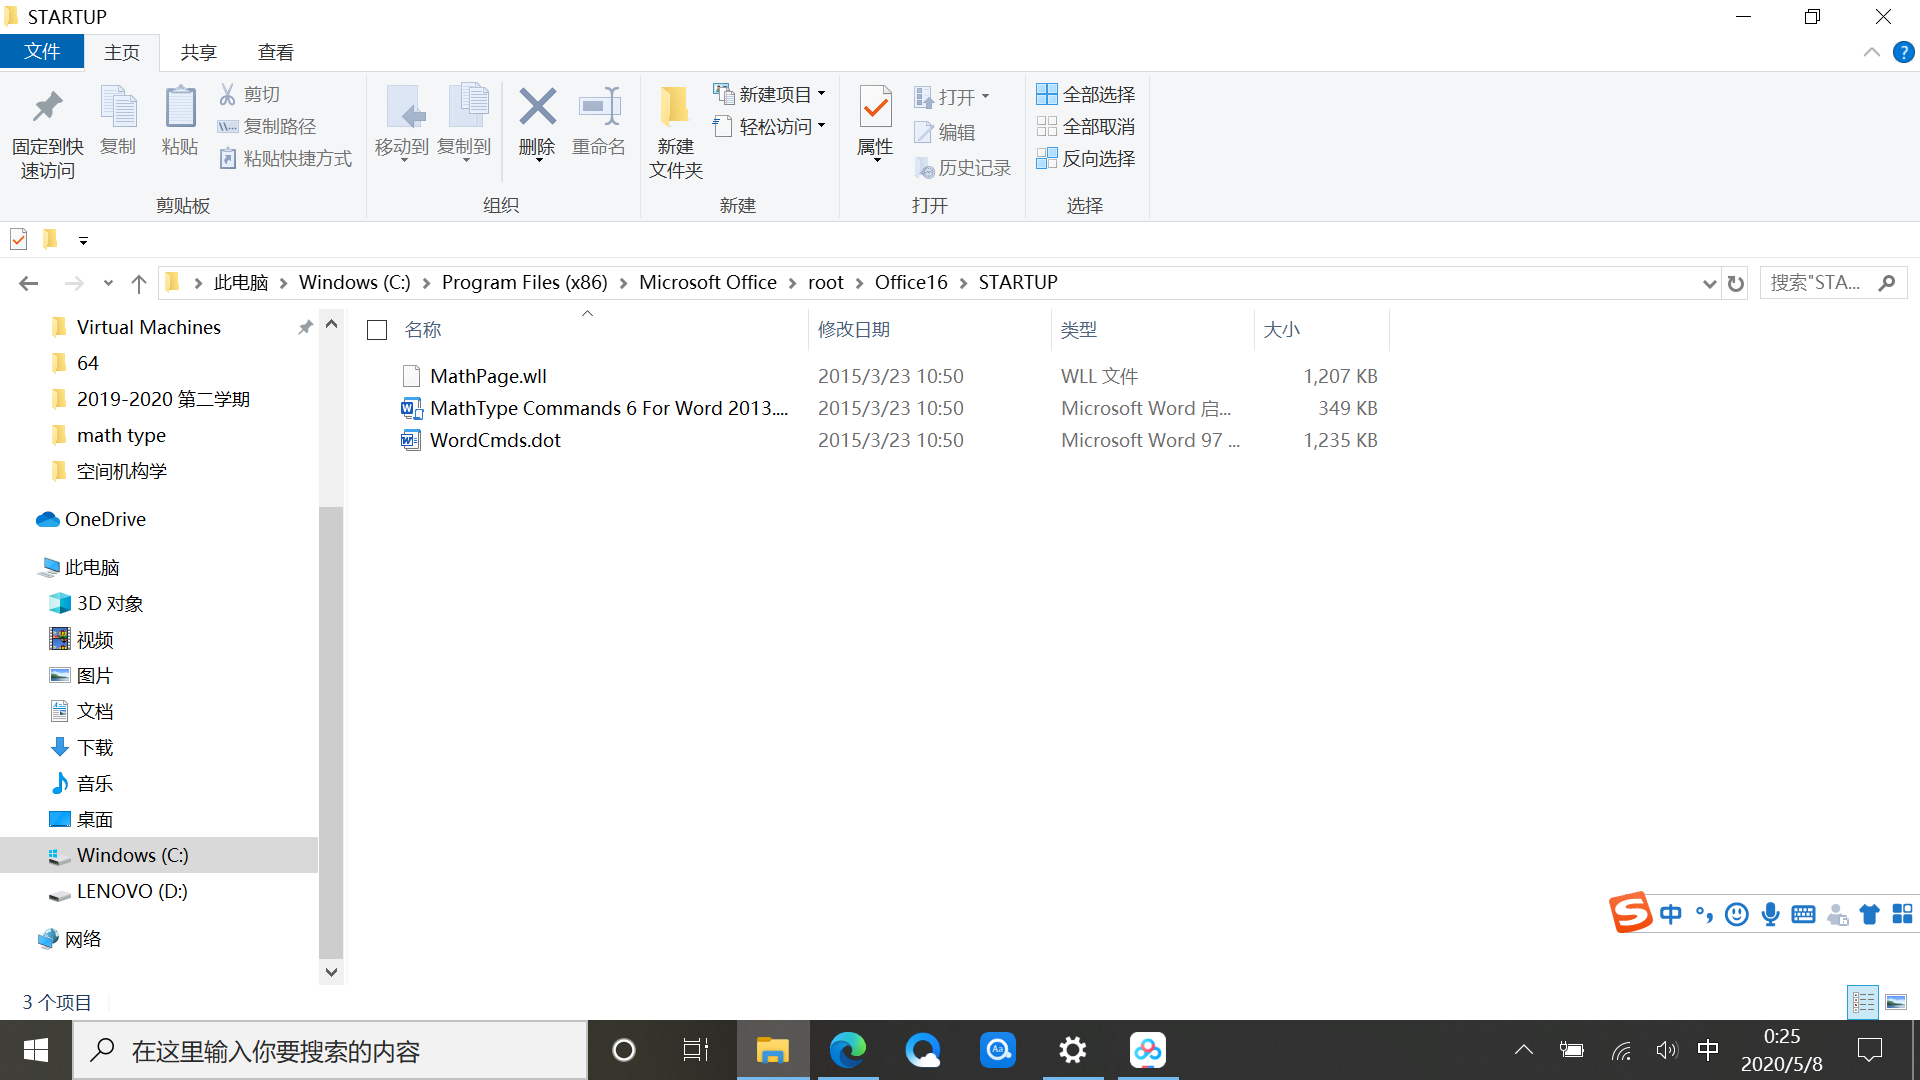Collapse the ribbon using the chevron
Viewport: 1920px width, 1080px height.
click(1871, 52)
